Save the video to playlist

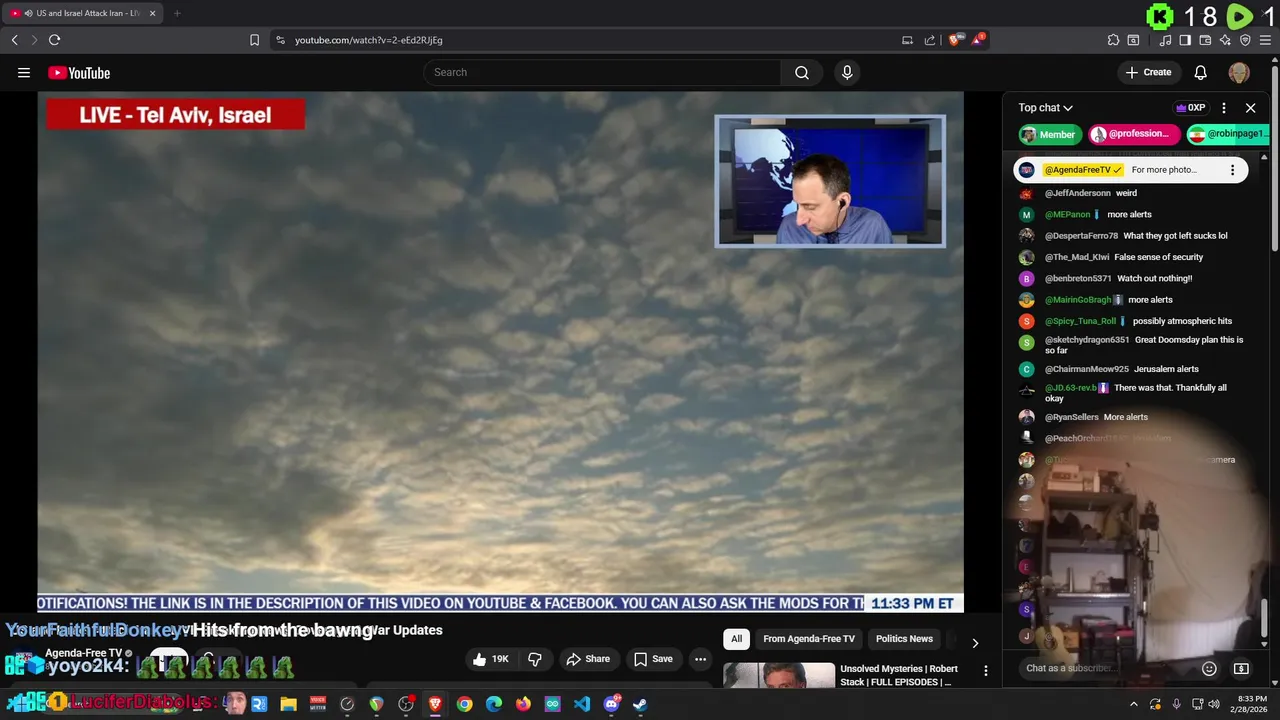click(653, 659)
